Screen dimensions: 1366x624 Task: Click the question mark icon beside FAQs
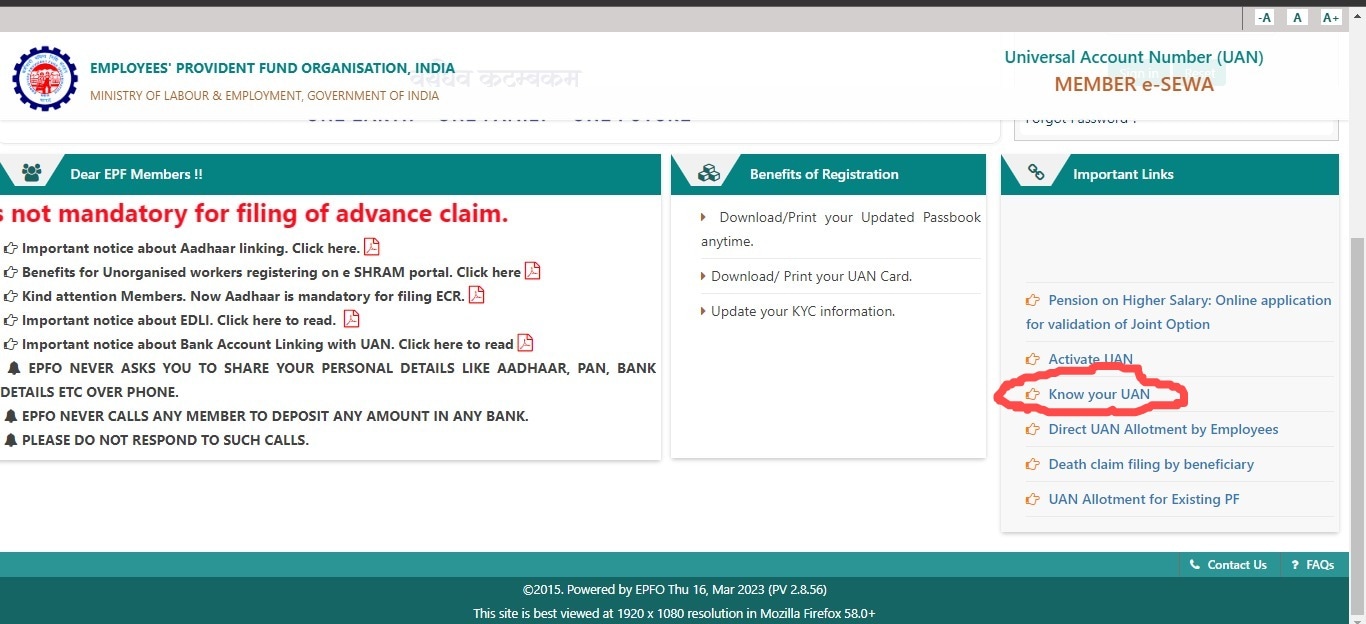tap(1295, 565)
